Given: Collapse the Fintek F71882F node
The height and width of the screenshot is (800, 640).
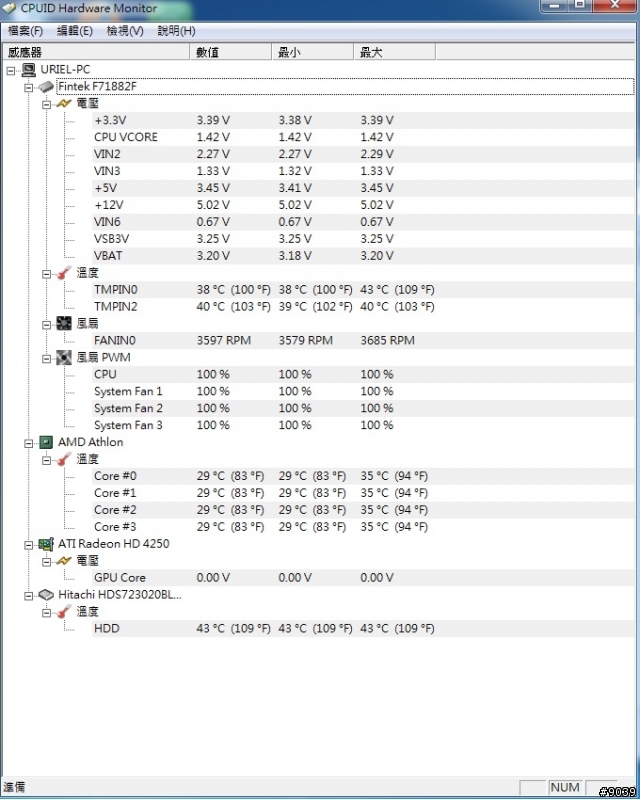Looking at the screenshot, I should tap(29, 88).
